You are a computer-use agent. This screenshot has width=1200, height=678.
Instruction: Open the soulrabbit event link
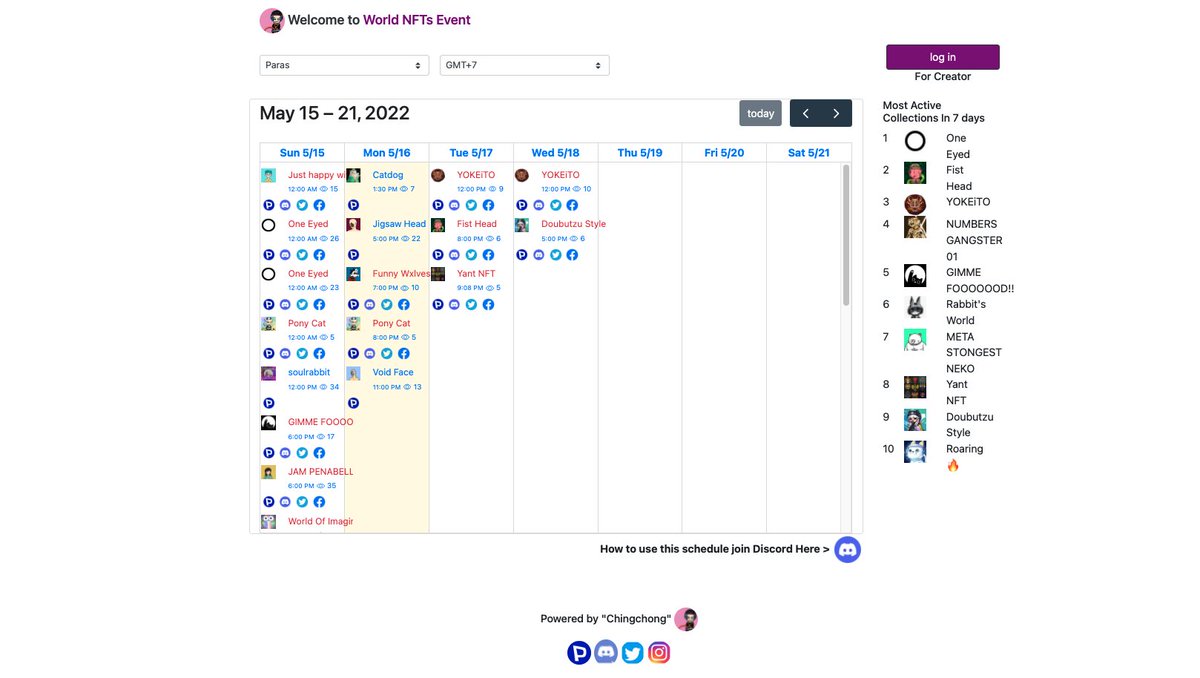coord(309,372)
